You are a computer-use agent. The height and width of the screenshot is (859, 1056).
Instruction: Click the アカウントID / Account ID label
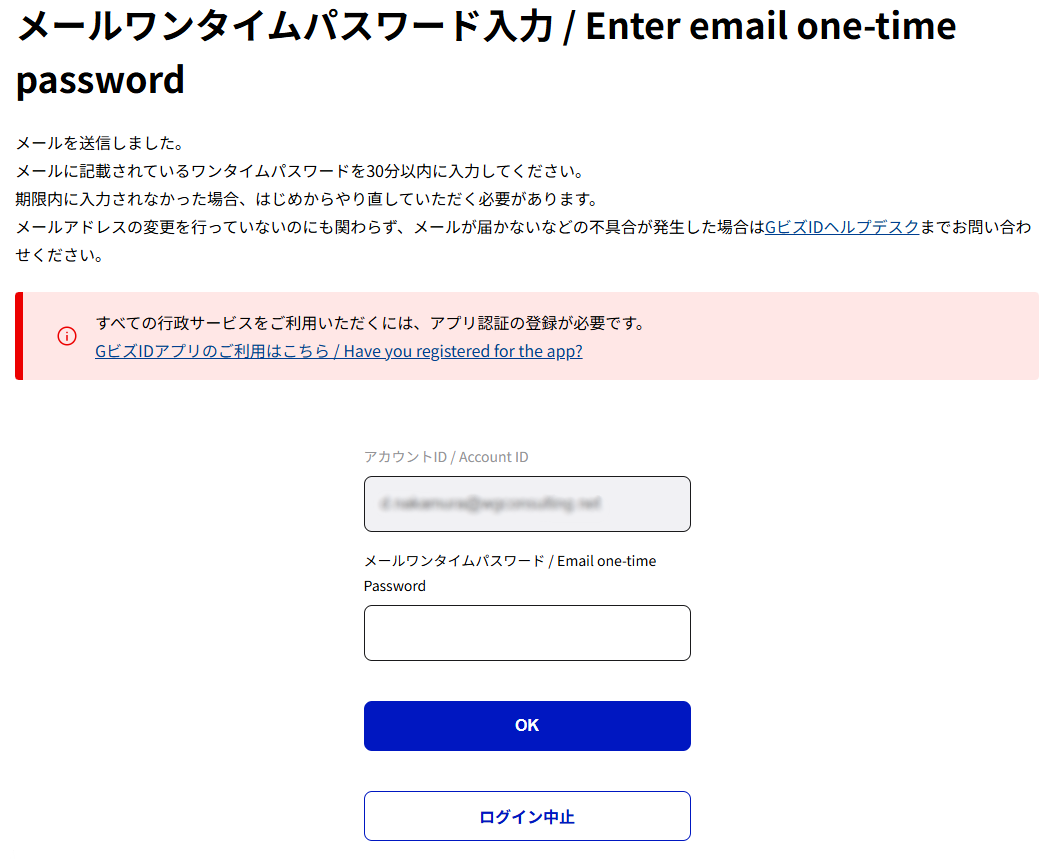point(447,456)
